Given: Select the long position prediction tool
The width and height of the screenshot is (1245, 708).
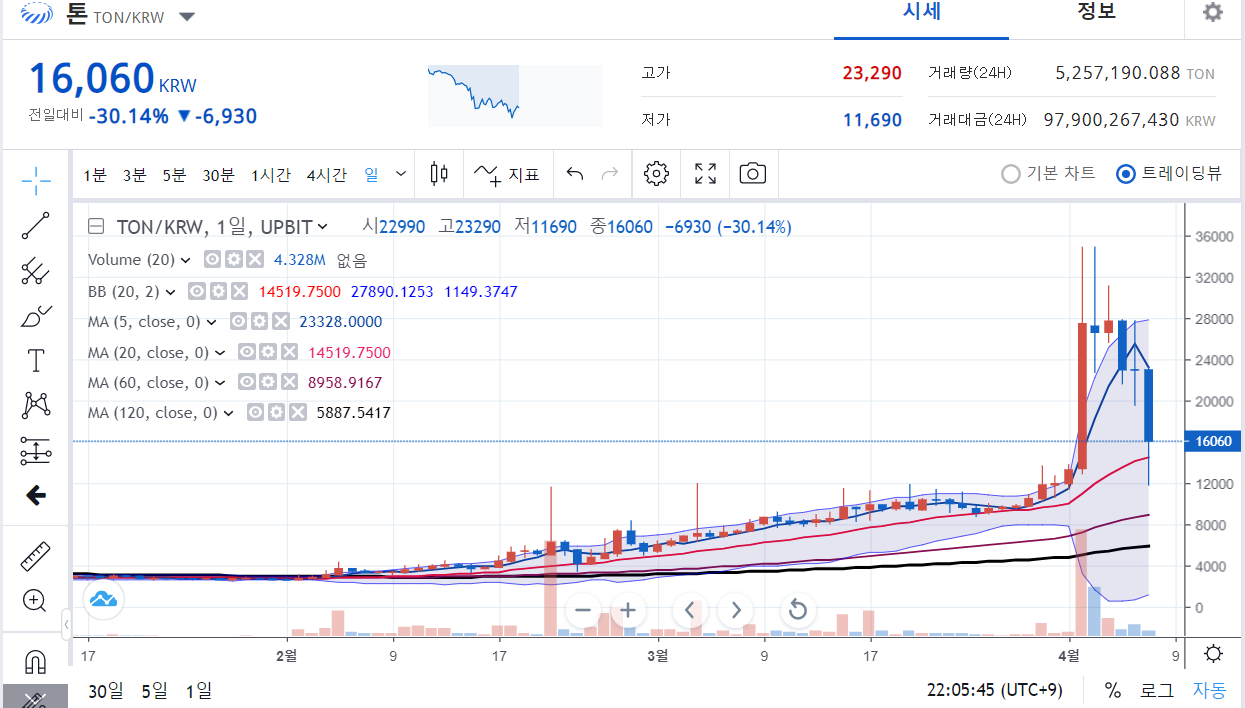Looking at the screenshot, I should pyautogui.click(x=36, y=451).
